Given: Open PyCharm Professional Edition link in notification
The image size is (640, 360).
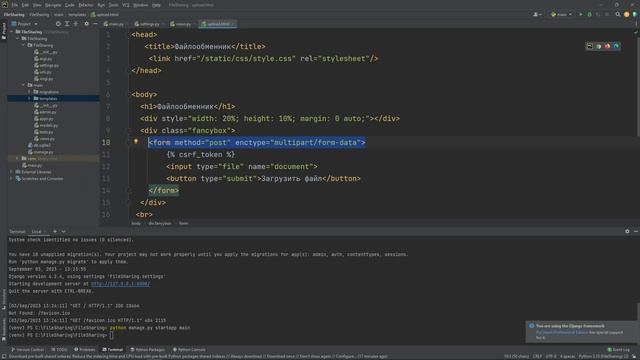Looking at the screenshot, I should (562, 332).
